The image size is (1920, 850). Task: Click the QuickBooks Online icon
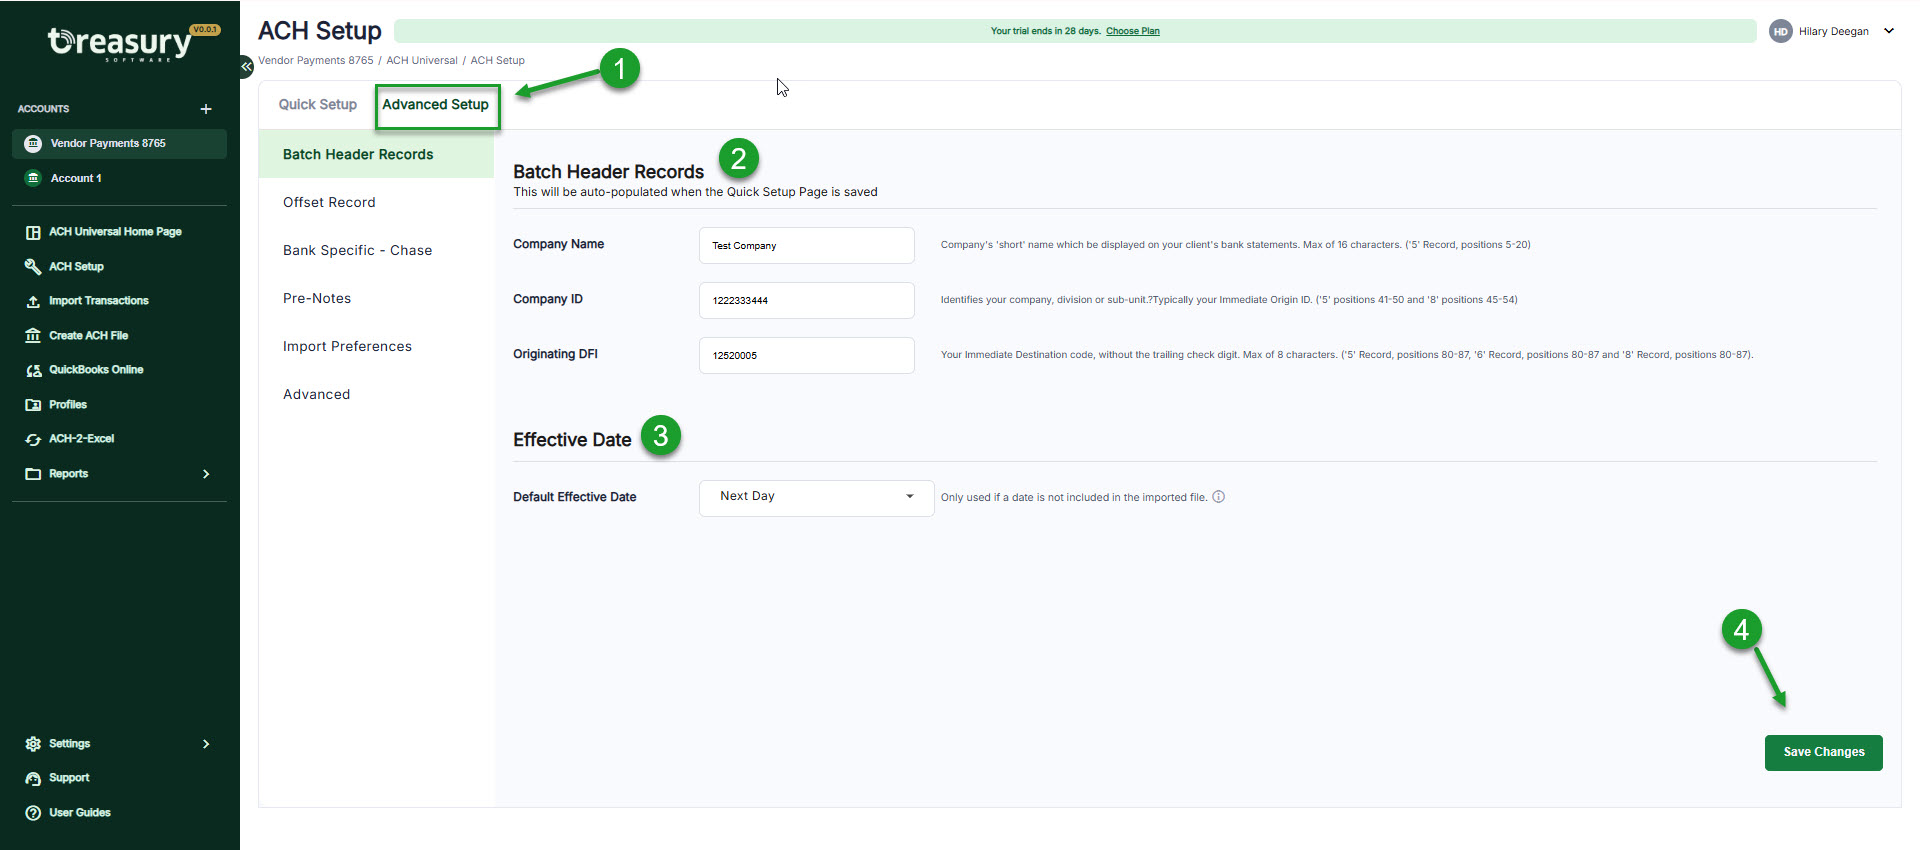point(33,370)
